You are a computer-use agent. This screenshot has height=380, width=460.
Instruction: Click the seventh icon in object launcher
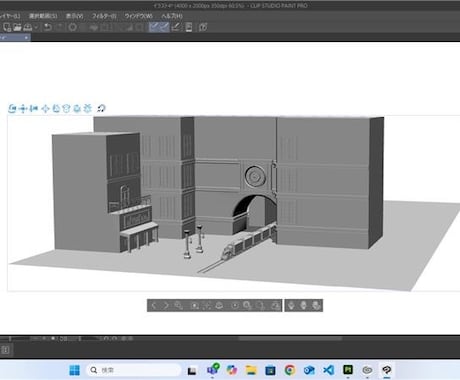pyautogui.click(x=235, y=305)
